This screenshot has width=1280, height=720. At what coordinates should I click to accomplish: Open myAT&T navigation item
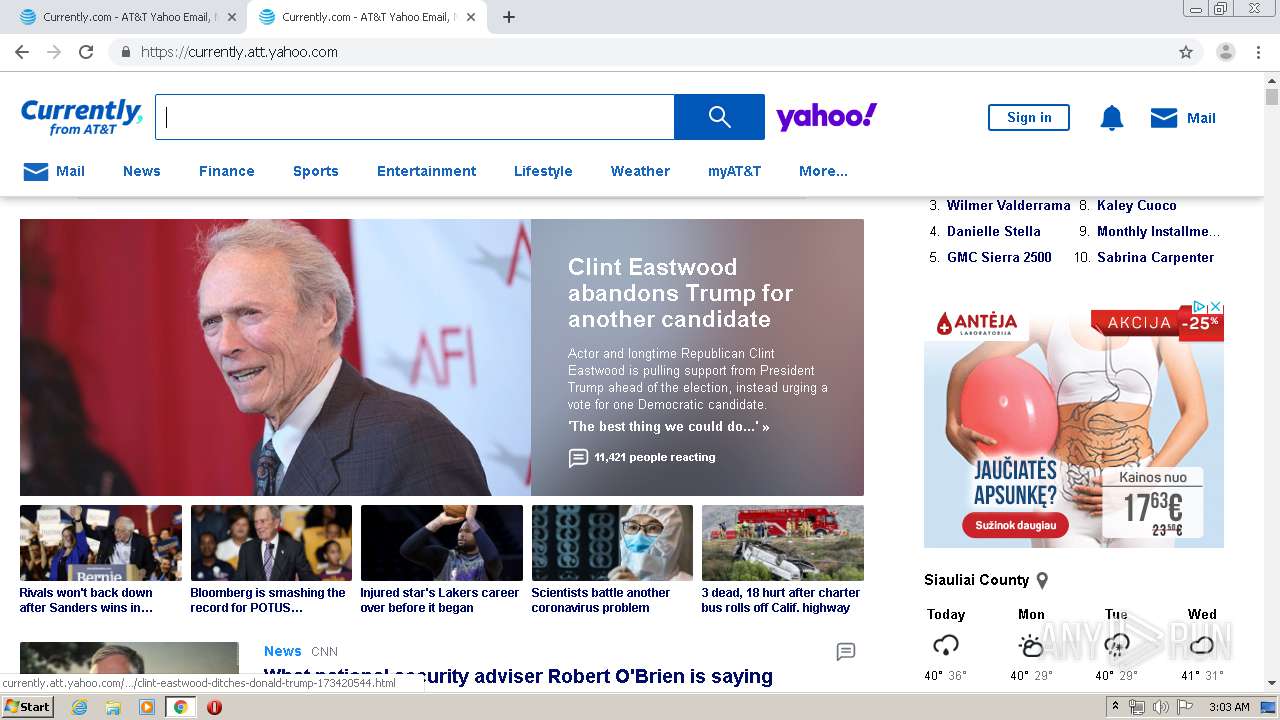(x=735, y=171)
